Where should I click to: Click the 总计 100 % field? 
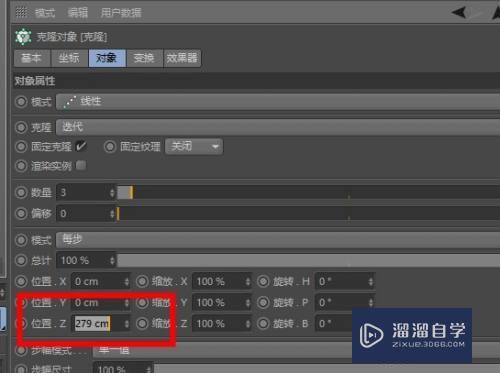click(86, 260)
